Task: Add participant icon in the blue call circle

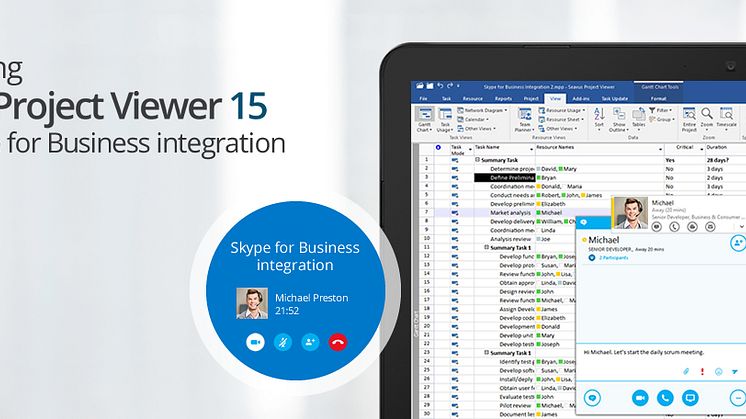Action: [x=310, y=342]
